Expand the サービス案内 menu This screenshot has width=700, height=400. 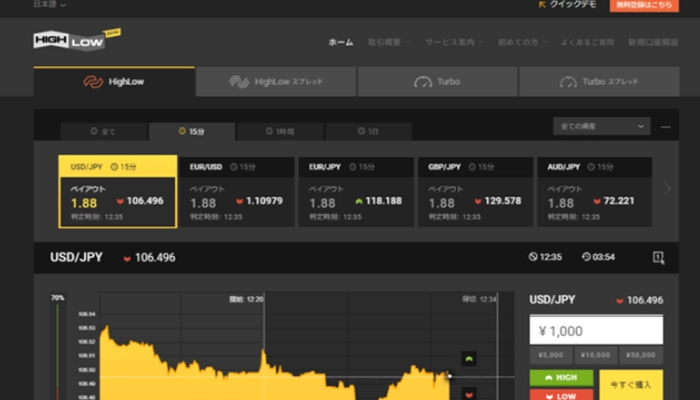point(454,42)
